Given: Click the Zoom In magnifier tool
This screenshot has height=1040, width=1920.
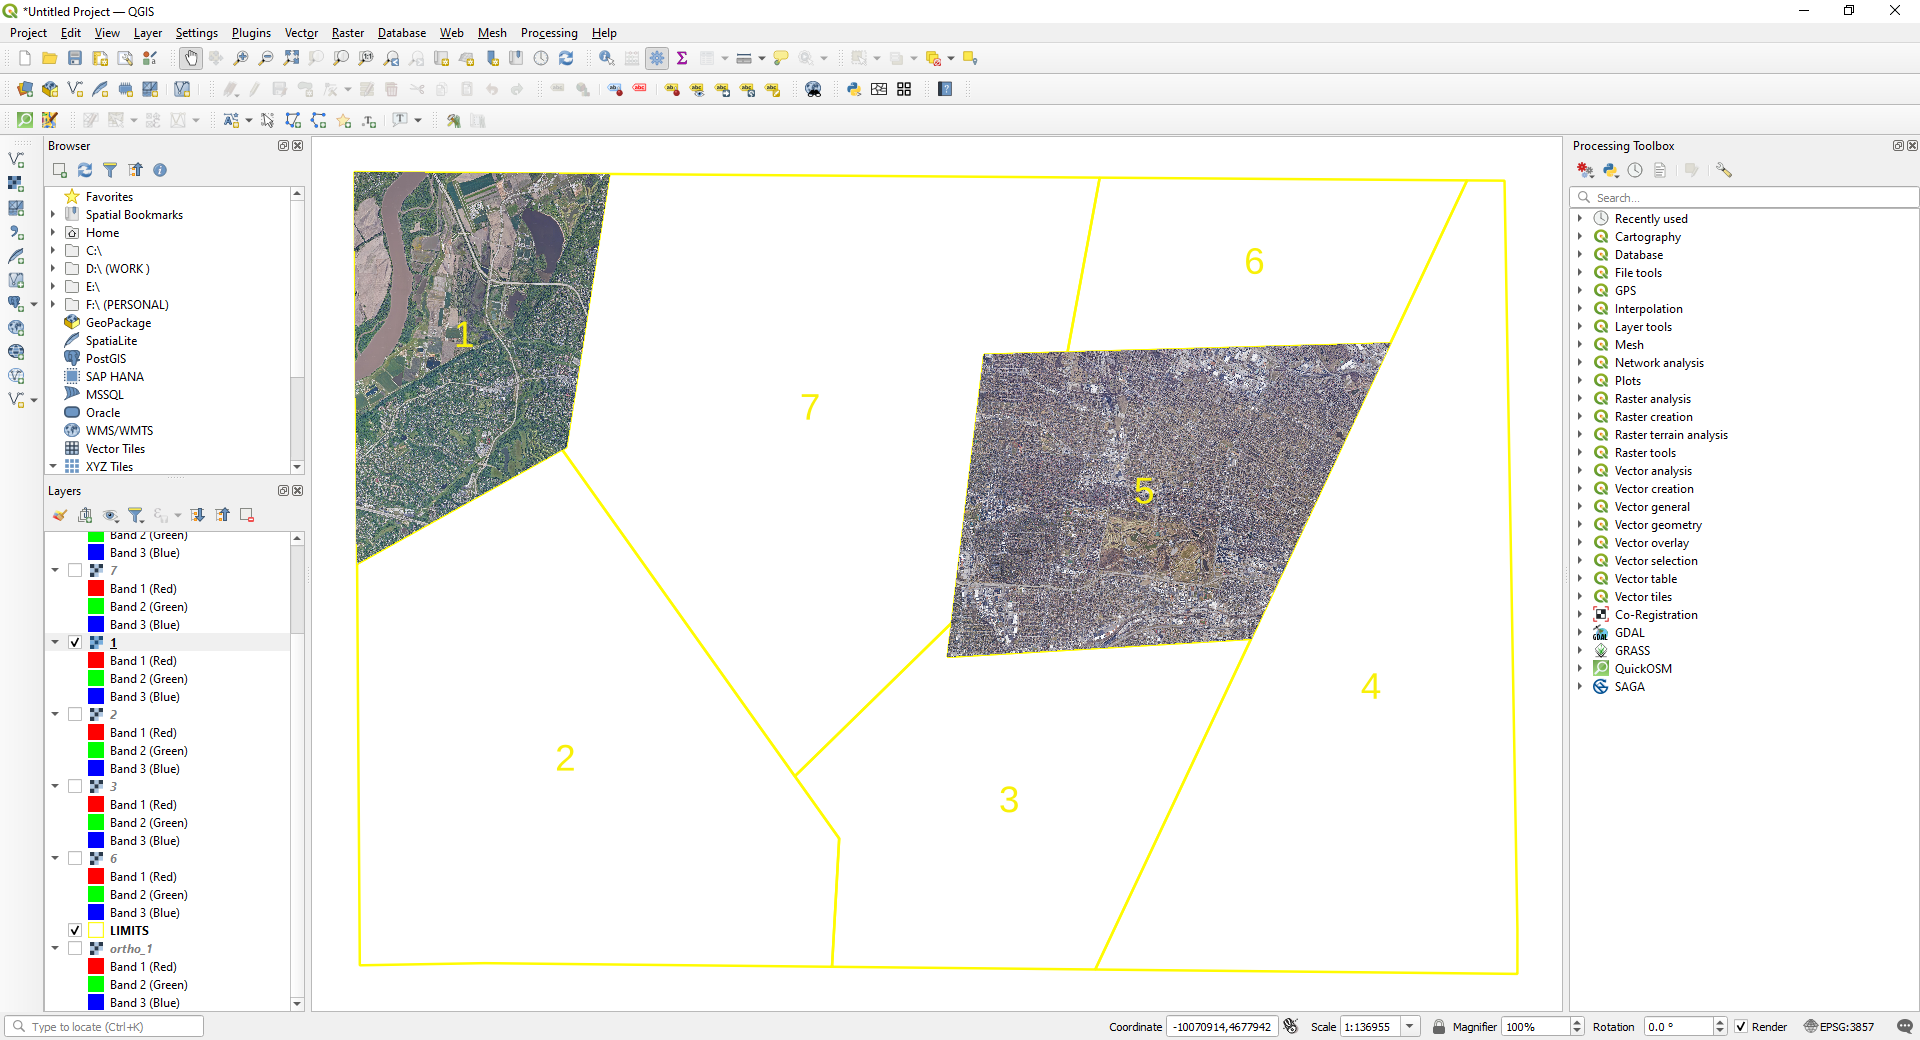Looking at the screenshot, I should (x=241, y=59).
